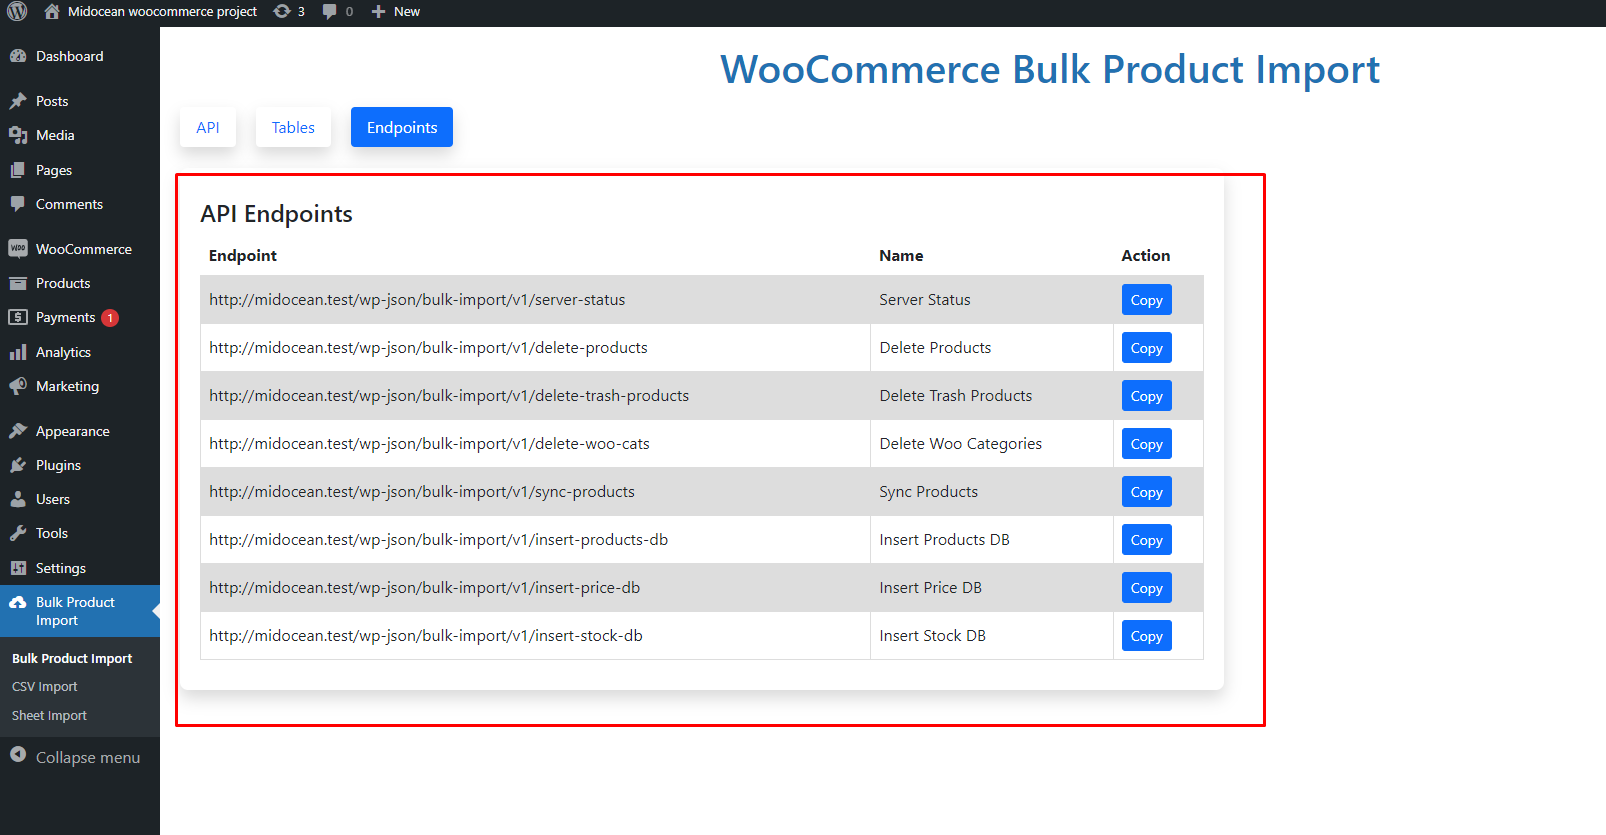Go to the Dashboard menu
Viewport: 1606px width, 835px height.
tap(69, 56)
